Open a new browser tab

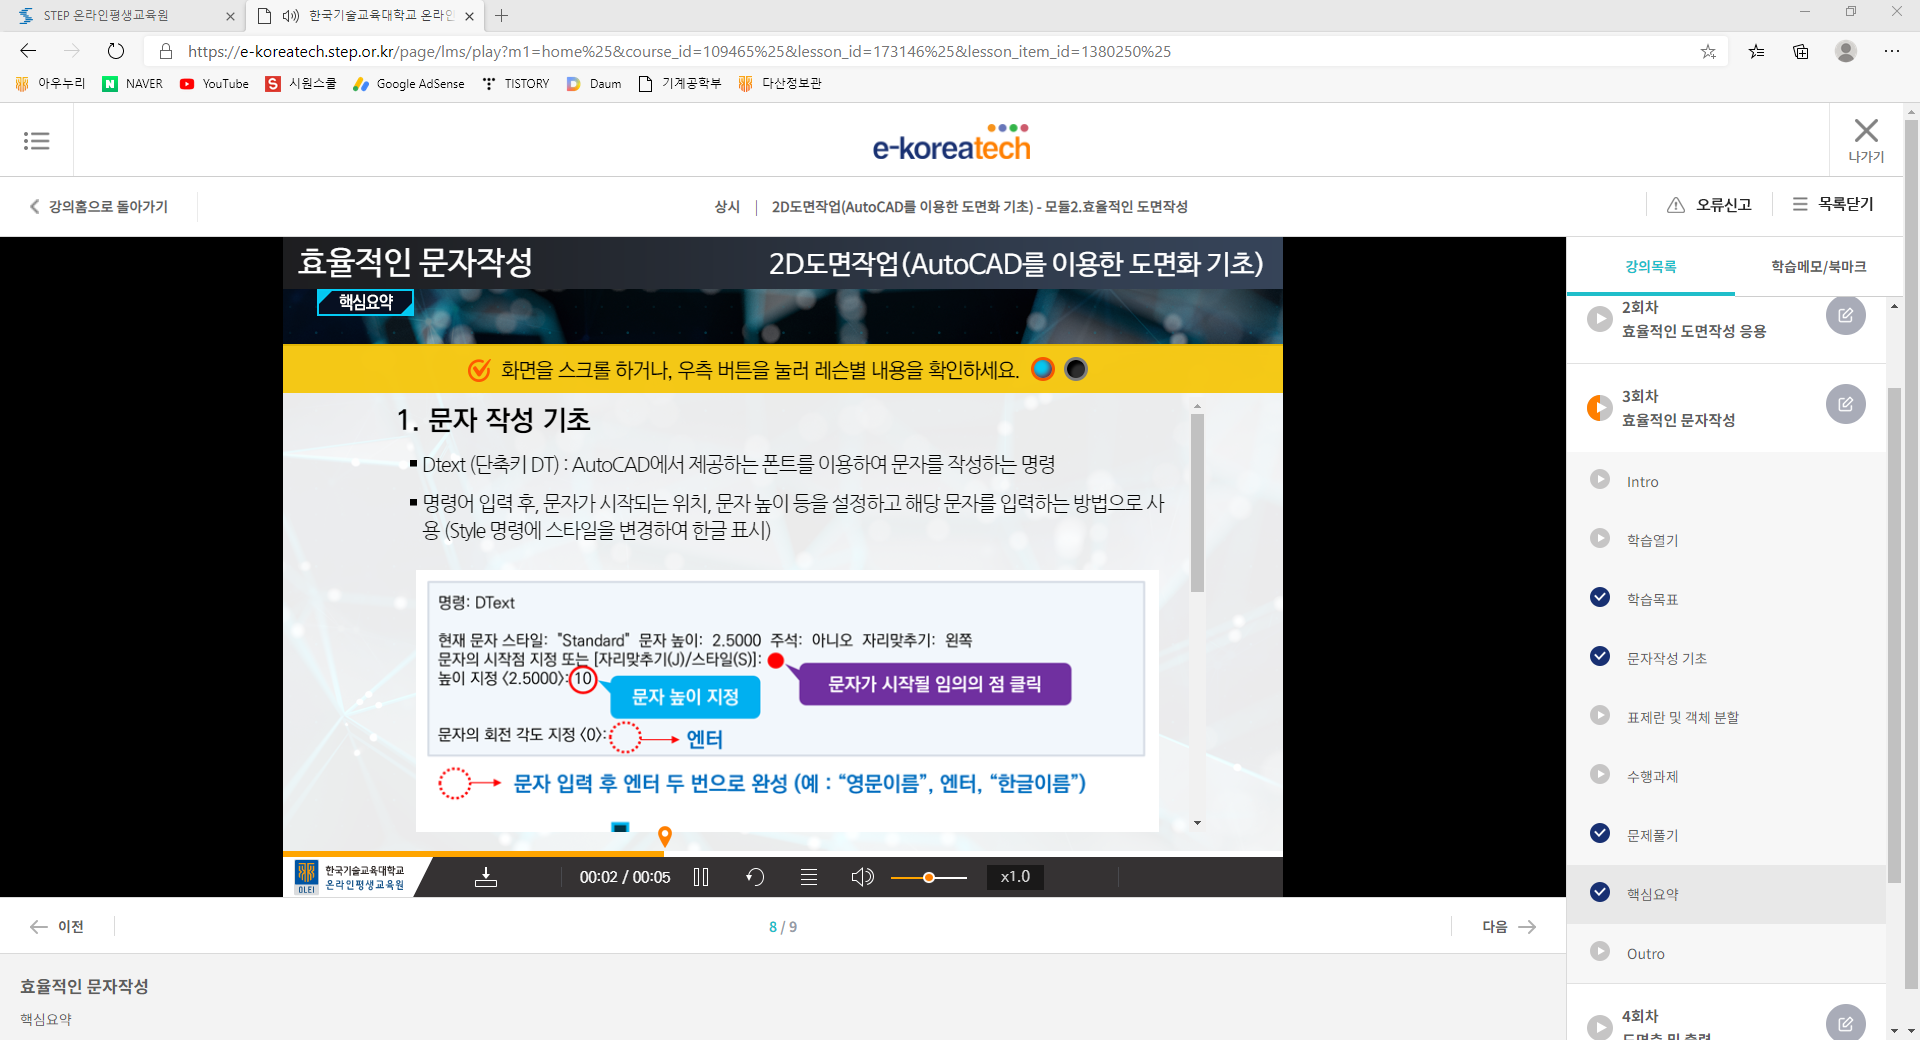click(x=502, y=16)
